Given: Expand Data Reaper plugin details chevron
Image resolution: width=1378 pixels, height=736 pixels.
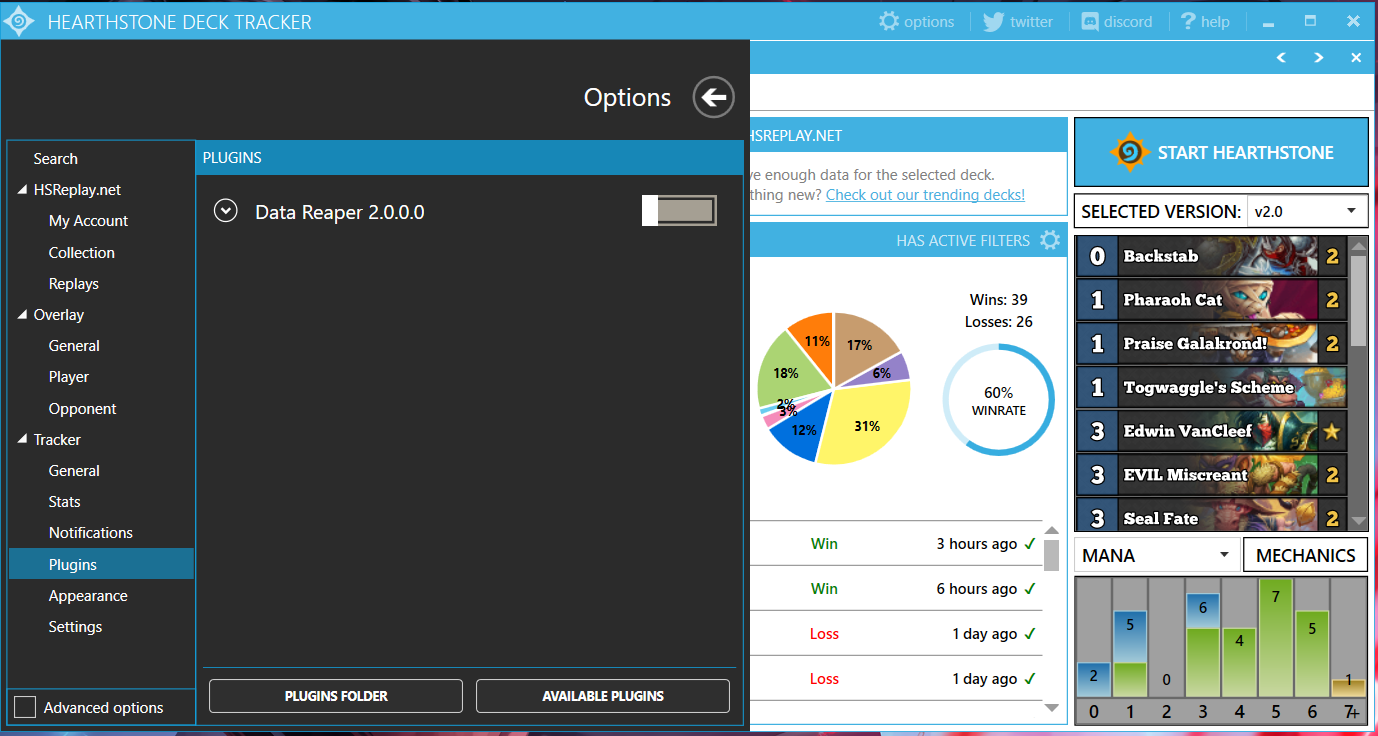Looking at the screenshot, I should [x=226, y=211].
